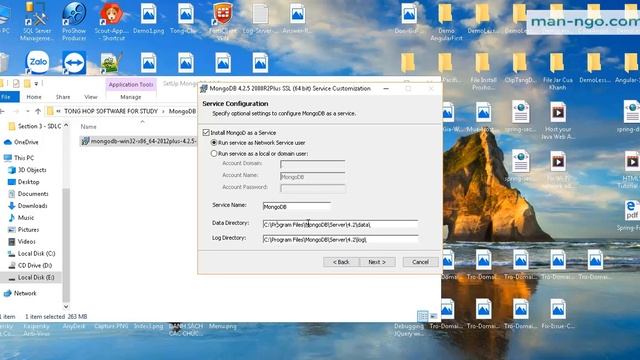The image size is (640, 360).
Task: Select the Application Tools tab
Action: click(131, 84)
